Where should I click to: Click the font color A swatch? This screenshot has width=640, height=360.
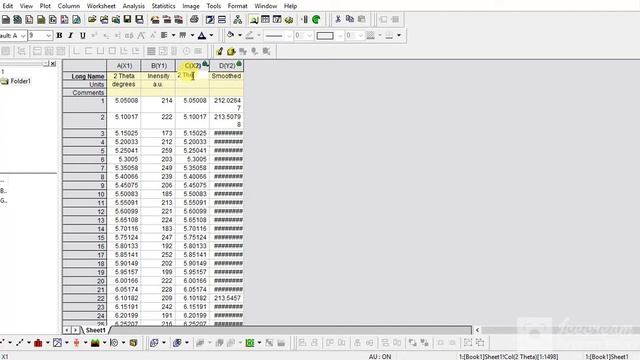202,36
